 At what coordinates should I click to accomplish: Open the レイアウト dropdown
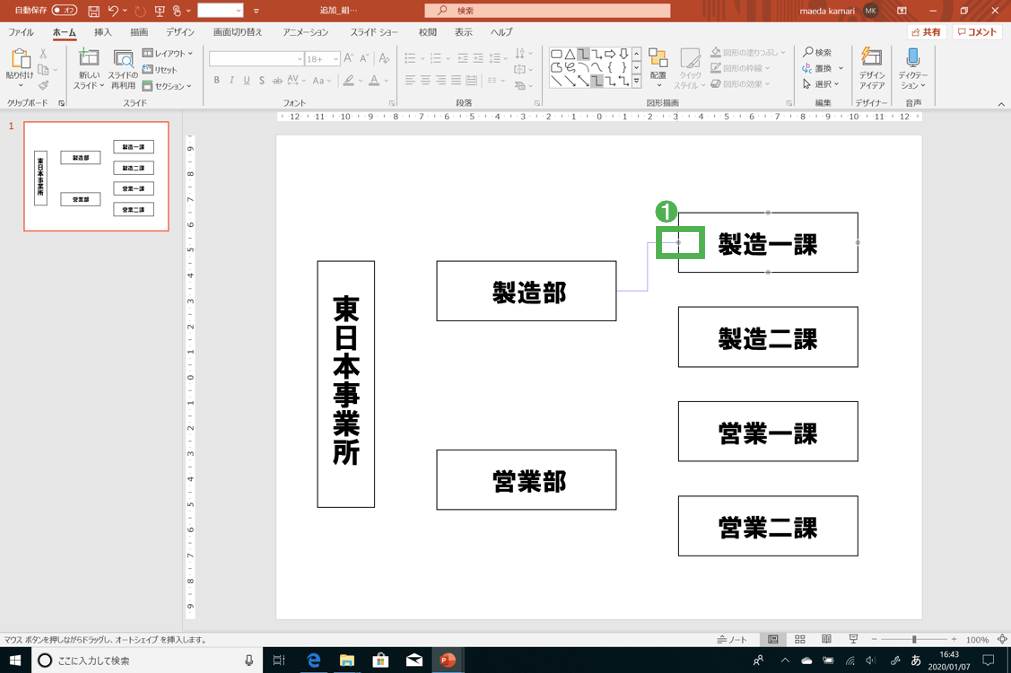point(168,54)
